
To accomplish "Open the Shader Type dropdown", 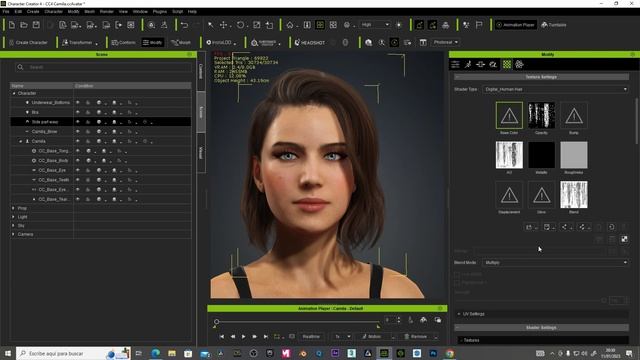I will [555, 89].
